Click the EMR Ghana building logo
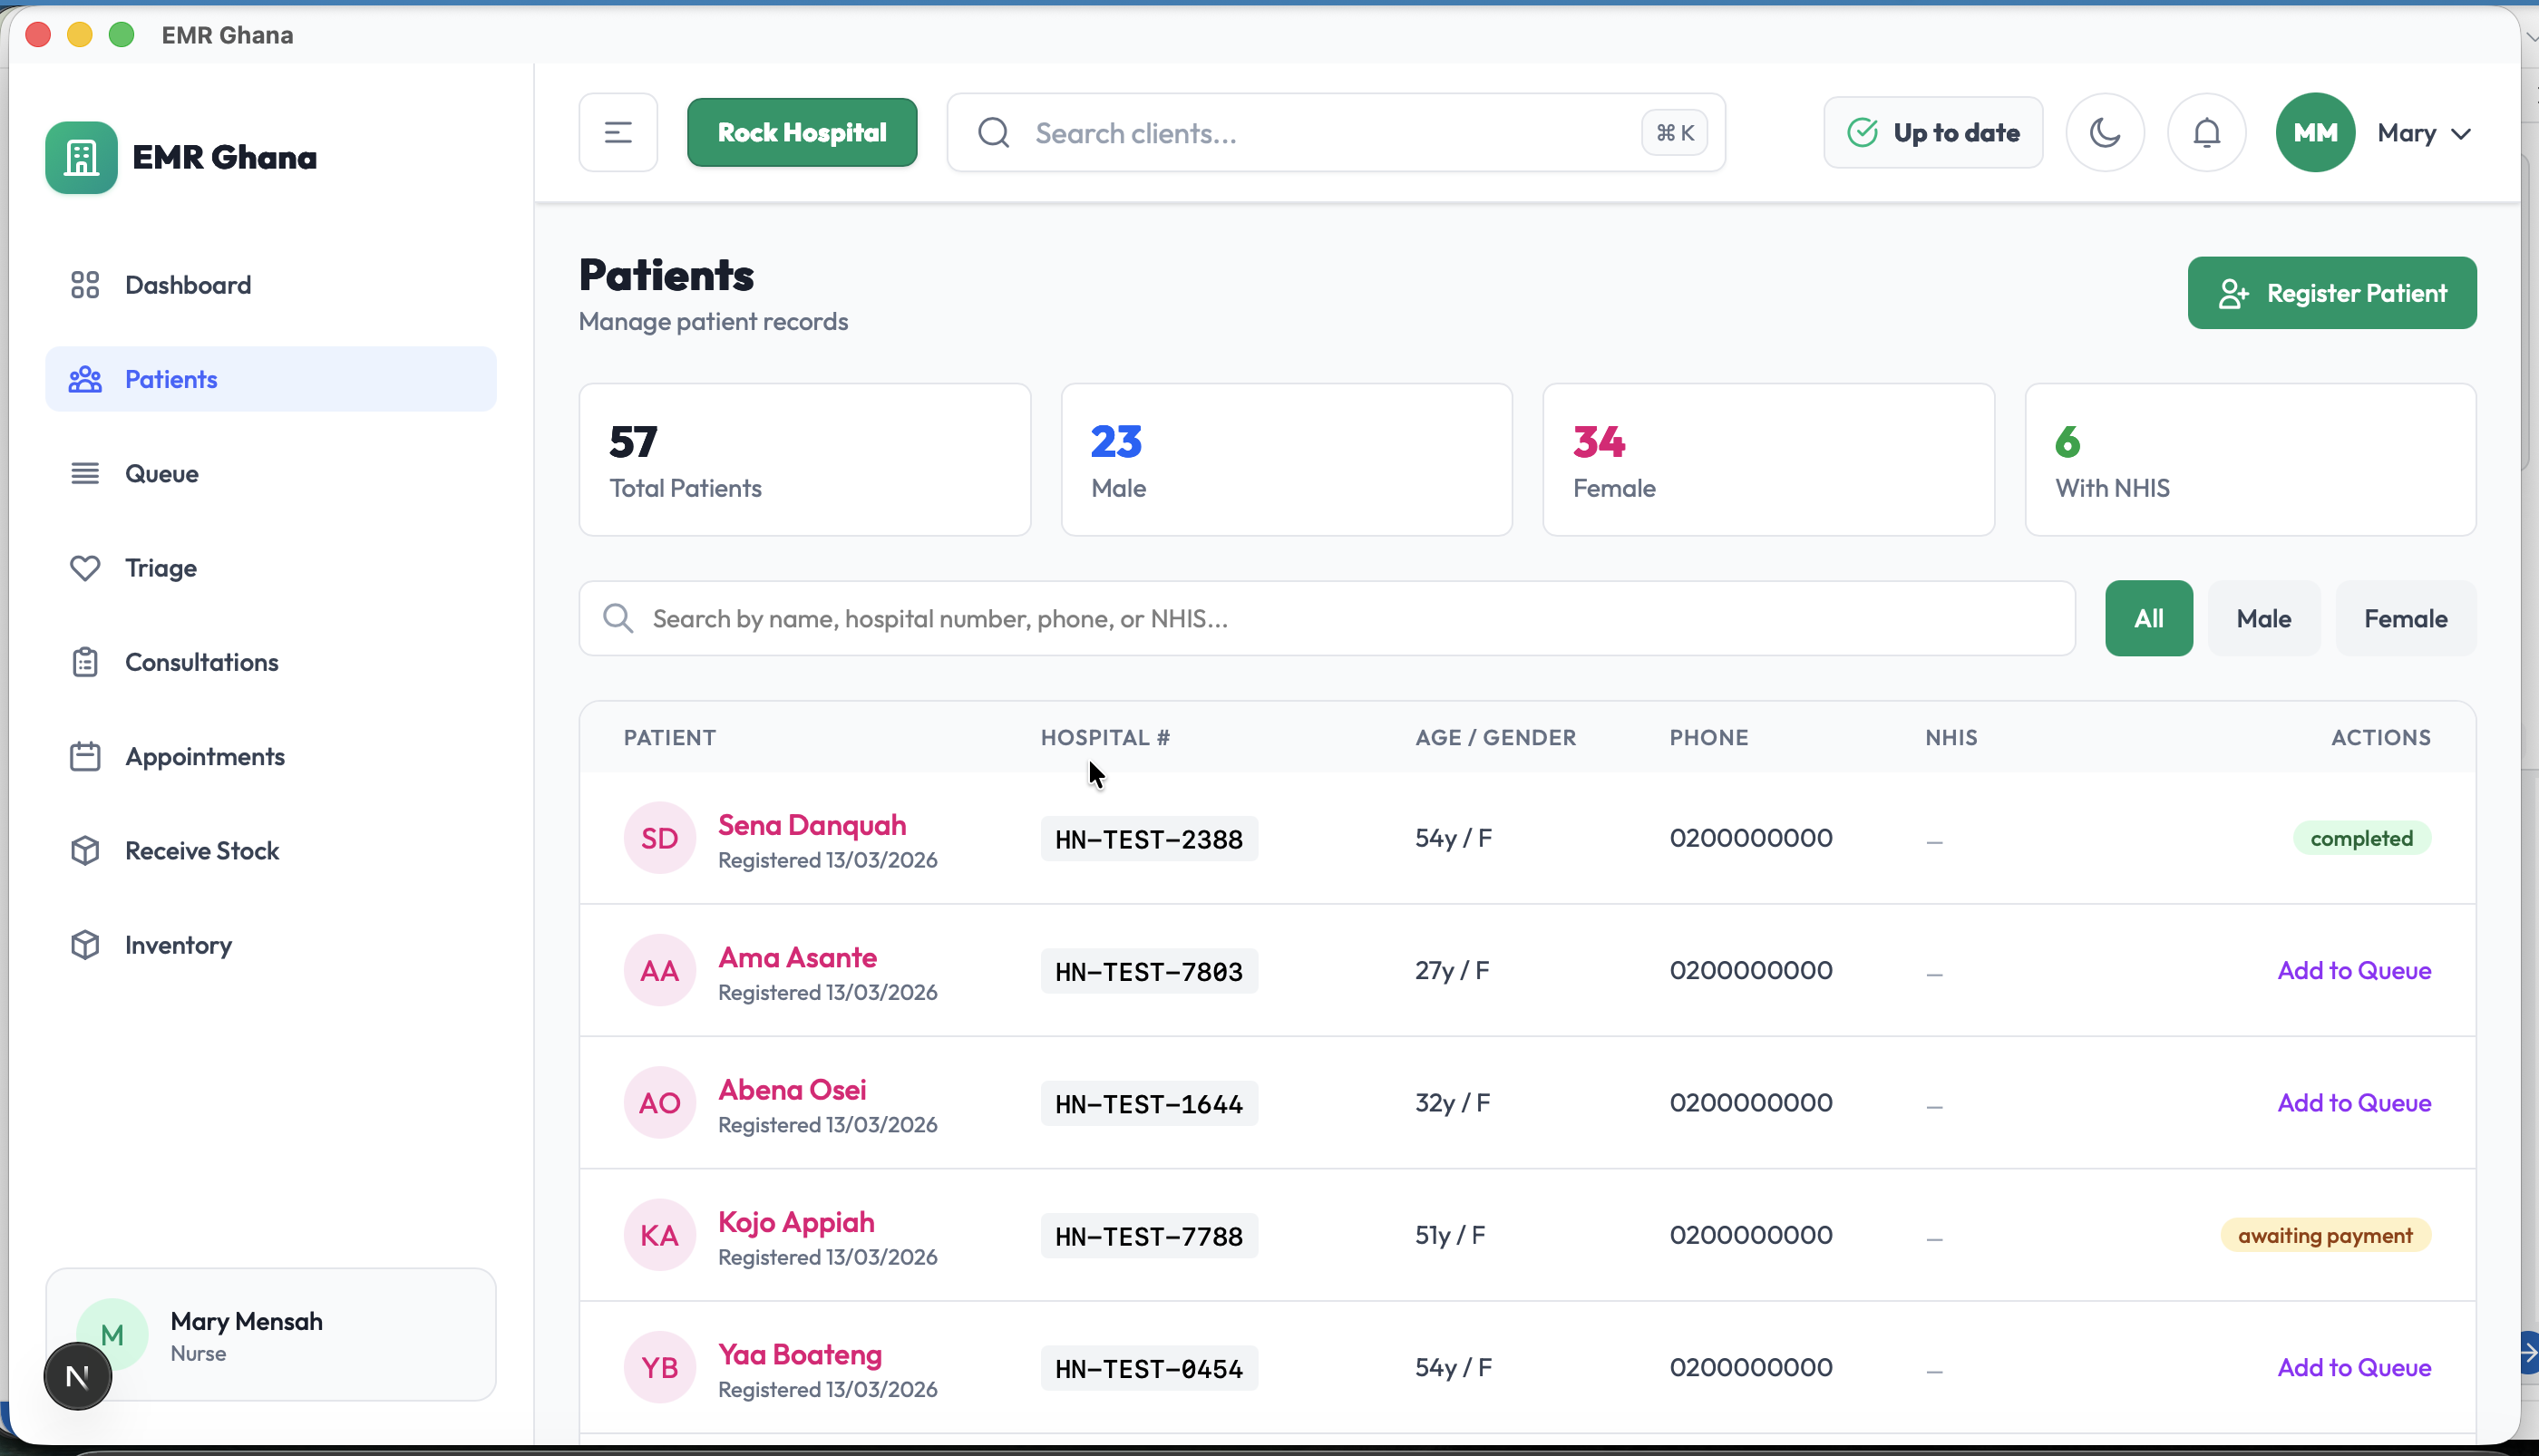Viewport: 2539px width, 1456px height. point(81,157)
